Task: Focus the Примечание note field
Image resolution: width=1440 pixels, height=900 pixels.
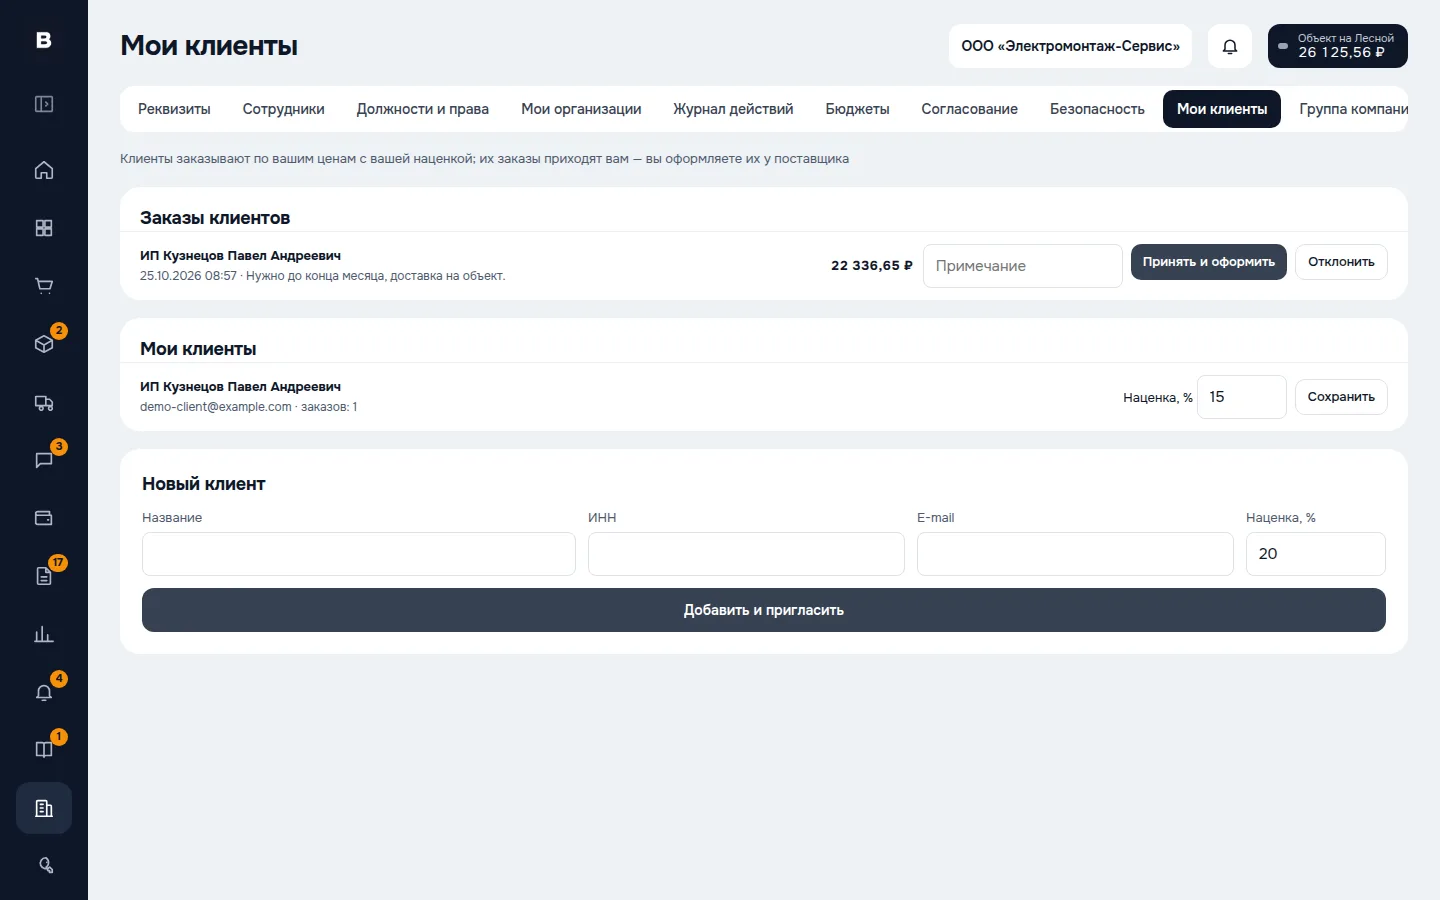Action: pos(1023,266)
